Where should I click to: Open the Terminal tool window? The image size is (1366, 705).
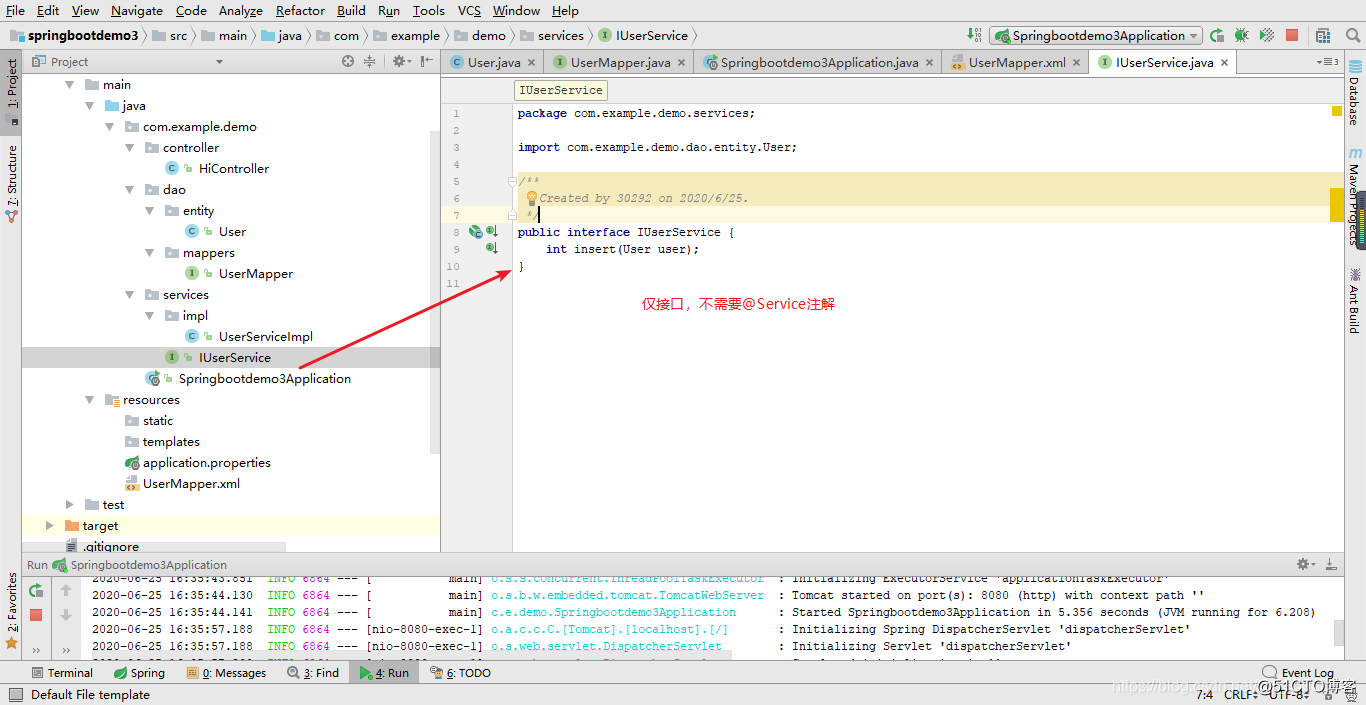(62, 673)
